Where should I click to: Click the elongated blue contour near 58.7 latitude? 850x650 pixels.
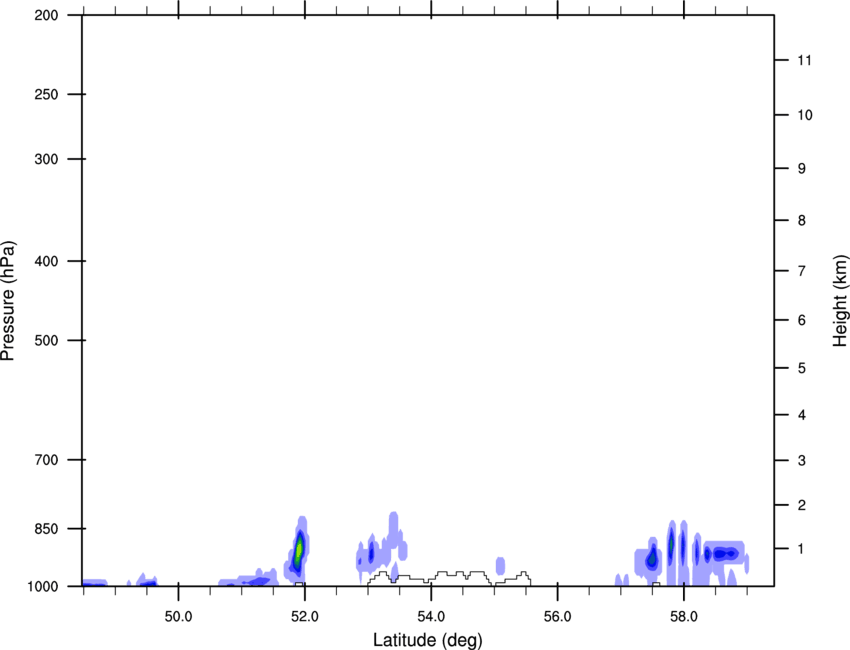[725, 554]
